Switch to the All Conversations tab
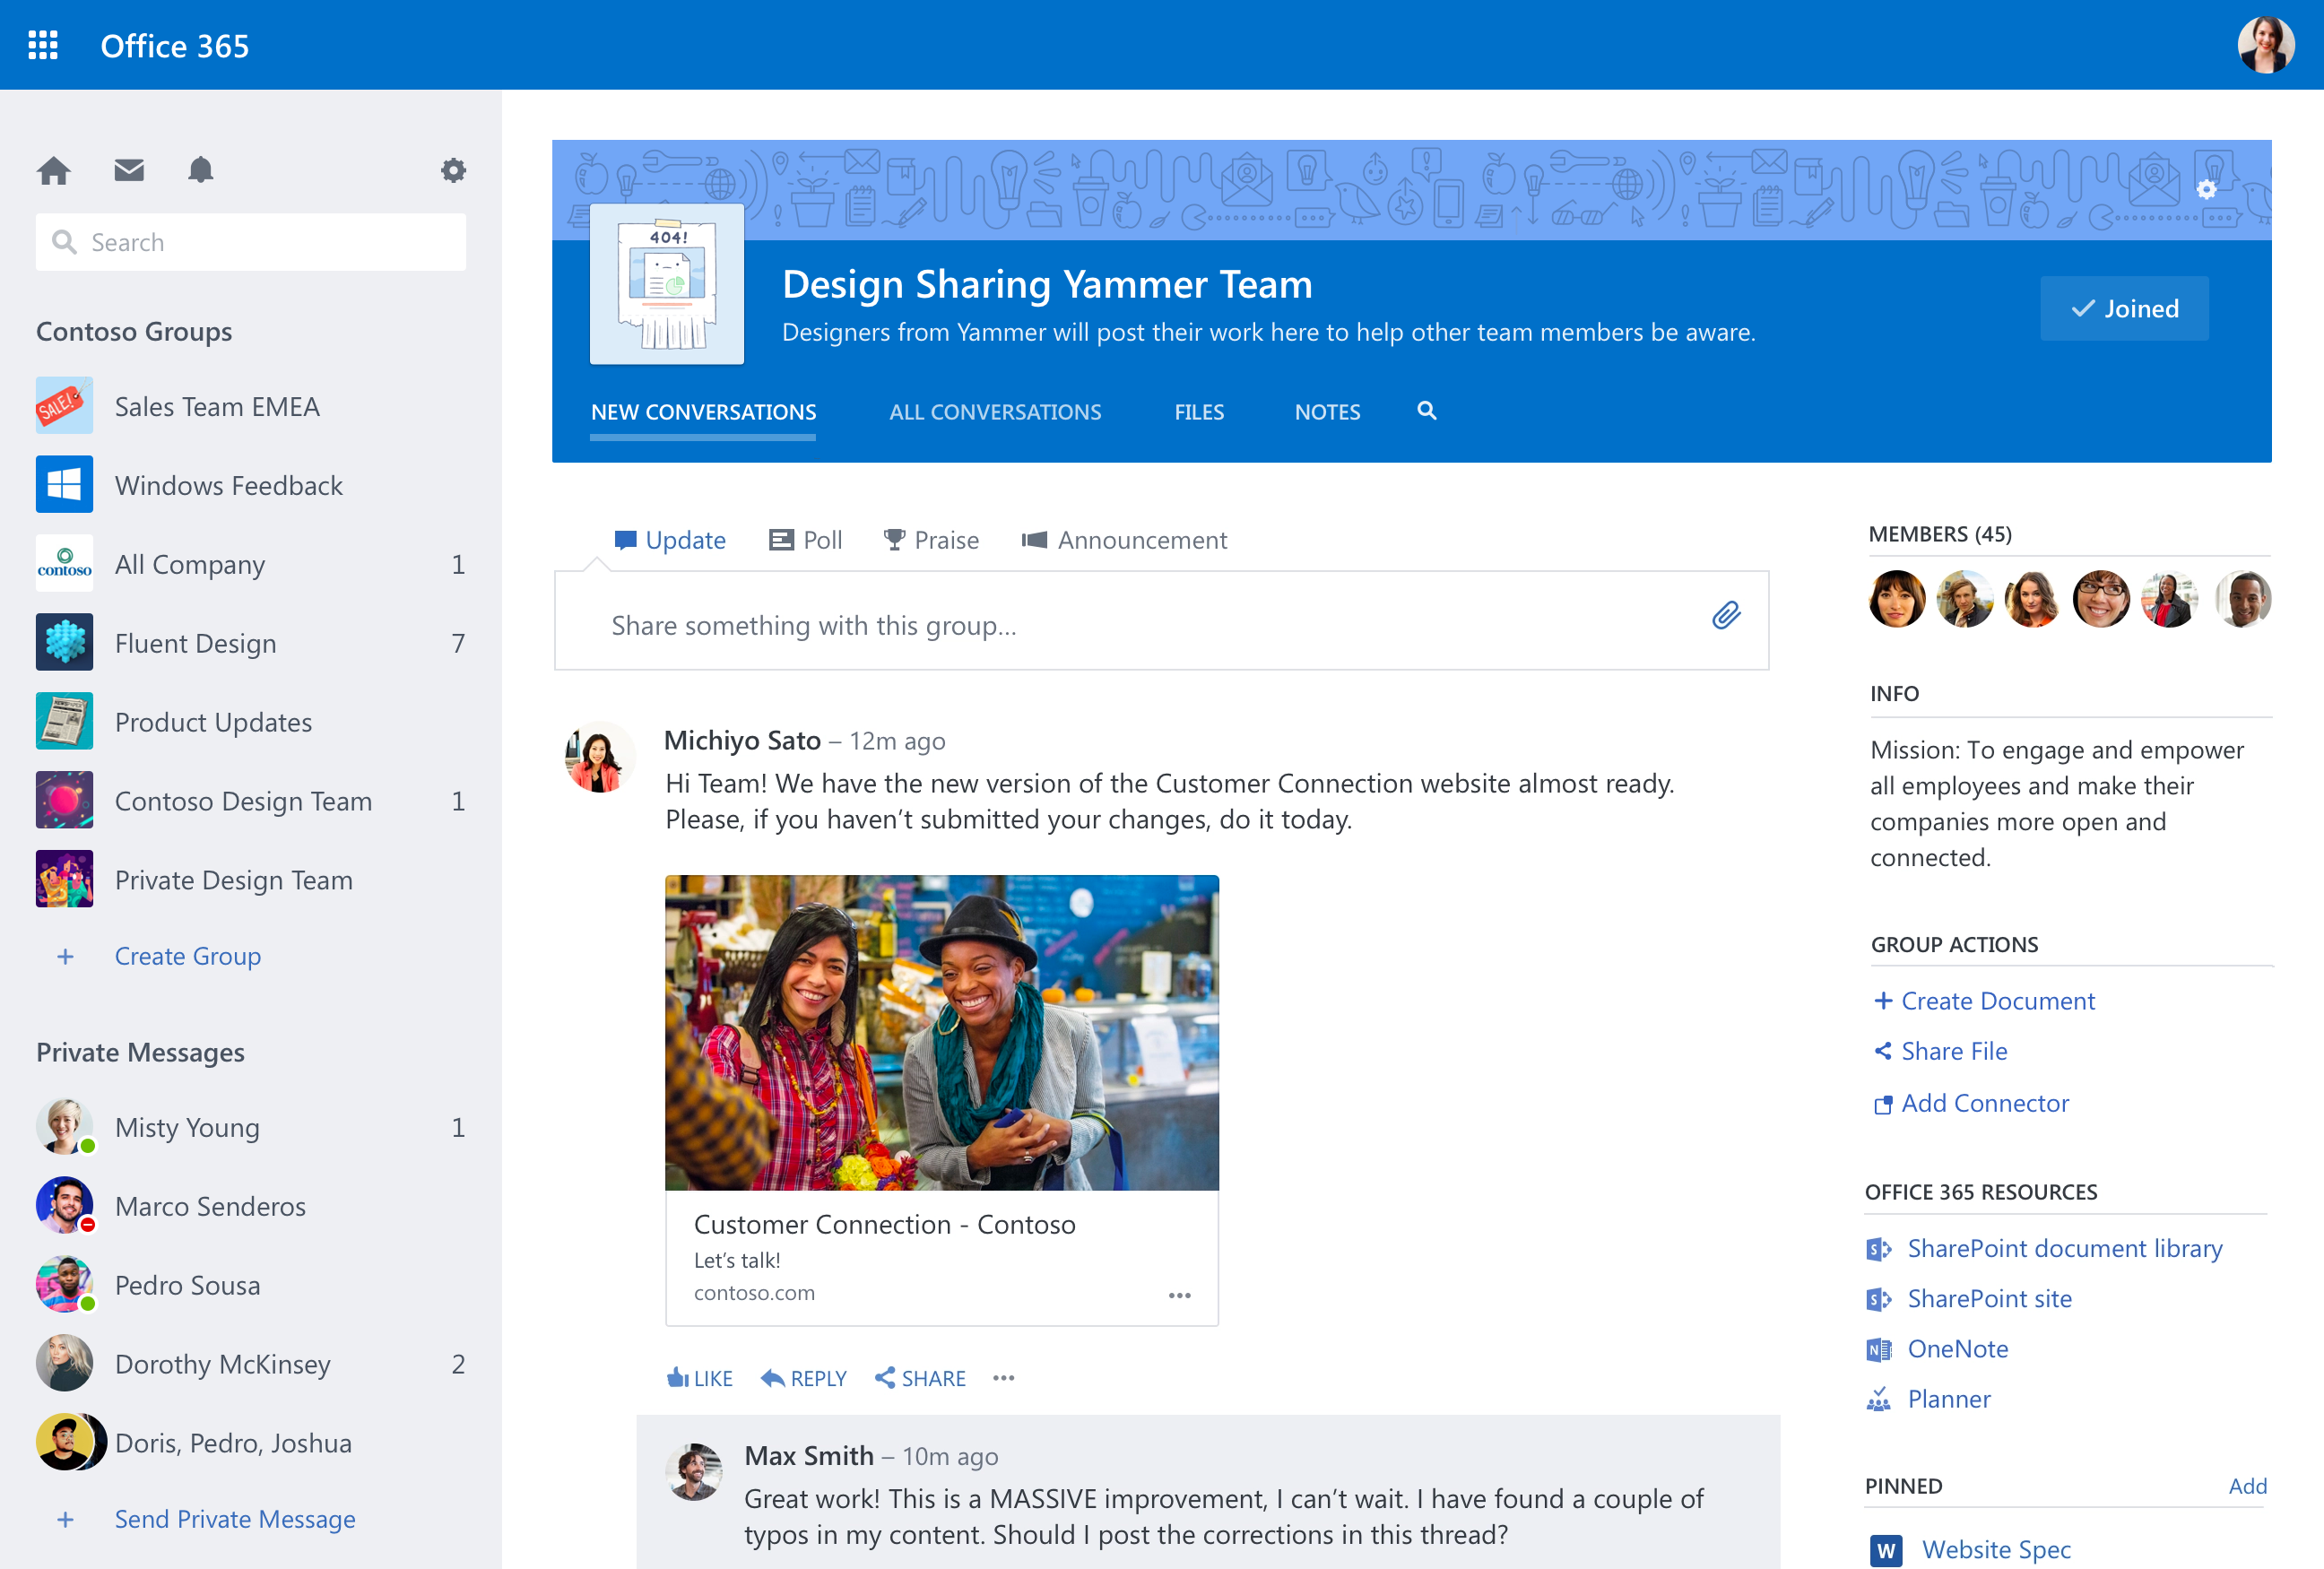Screen dimensions: 2324x1569 click(x=995, y=411)
